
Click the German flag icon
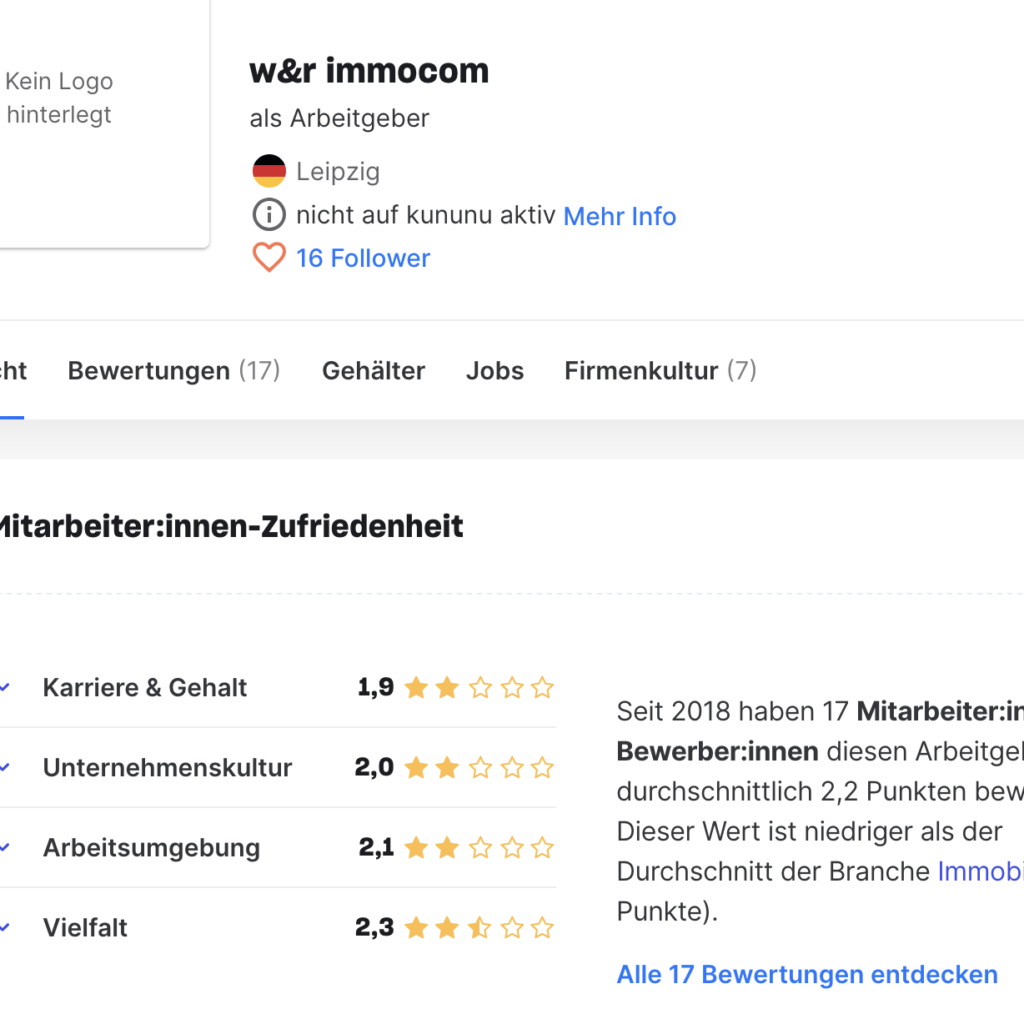[269, 171]
